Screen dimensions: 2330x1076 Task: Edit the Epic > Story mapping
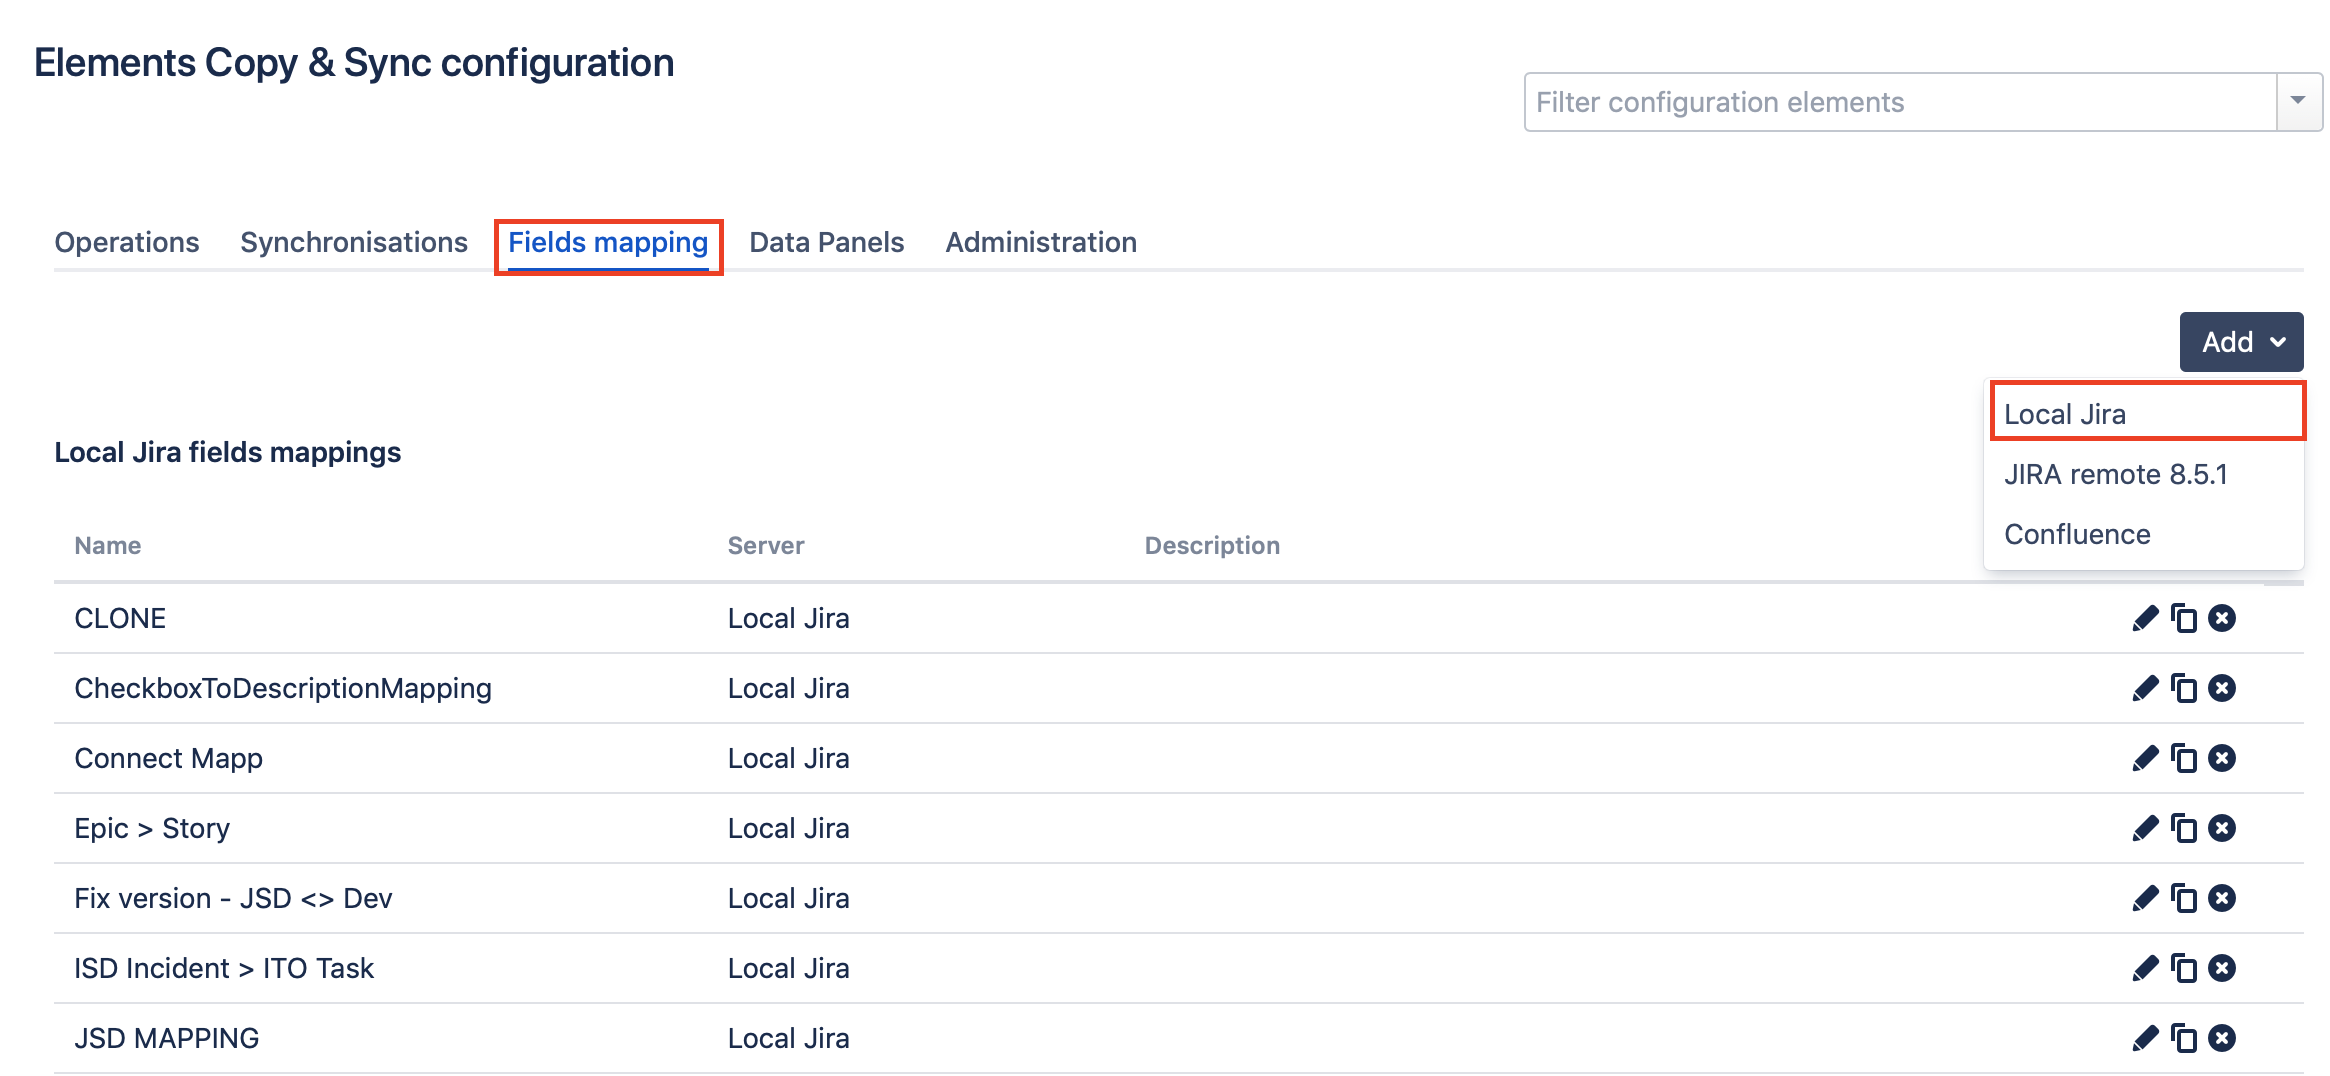(2144, 829)
